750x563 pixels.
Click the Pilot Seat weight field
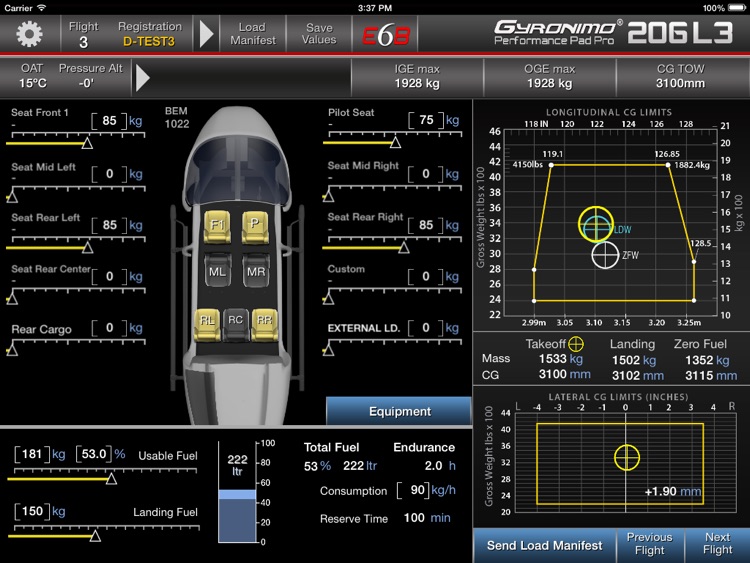(x=426, y=120)
